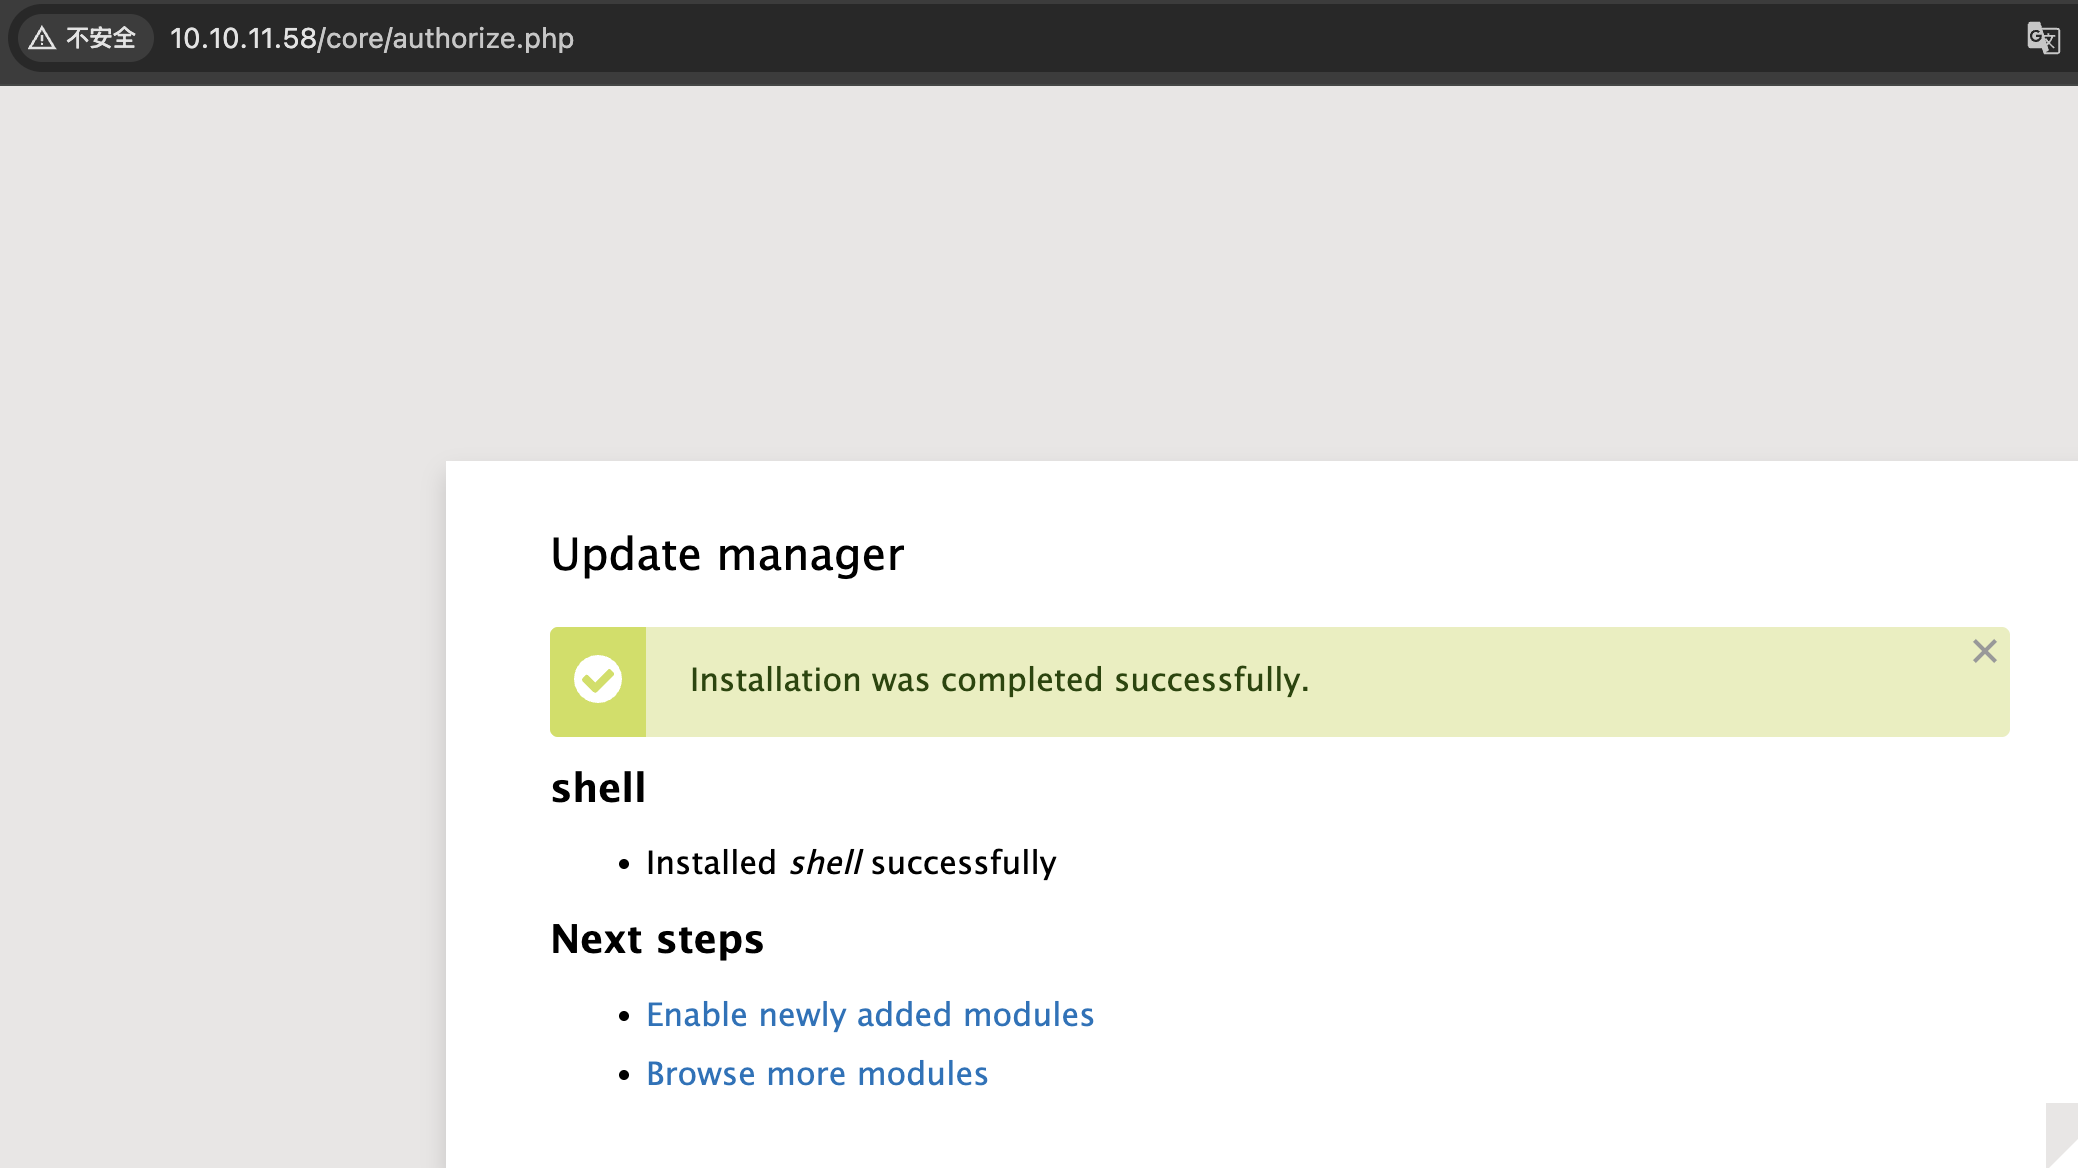Click the Enable newly added modules link
This screenshot has width=2078, height=1168.
pos(870,1014)
